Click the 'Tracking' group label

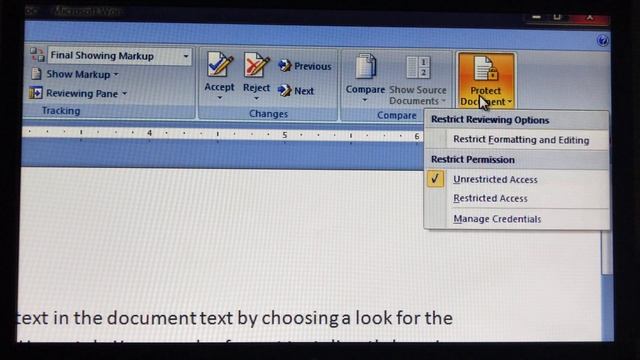(61, 111)
